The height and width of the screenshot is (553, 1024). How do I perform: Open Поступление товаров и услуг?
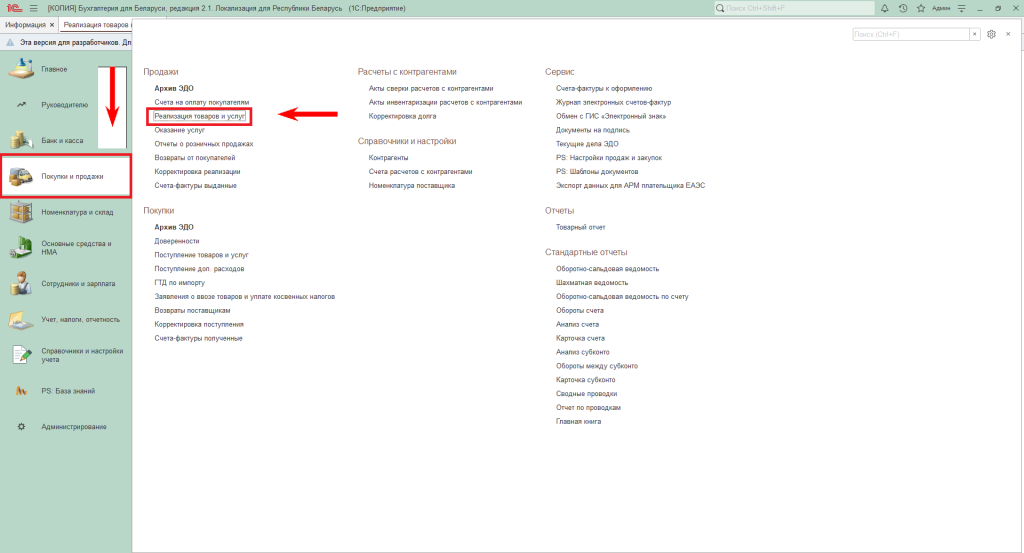201,255
